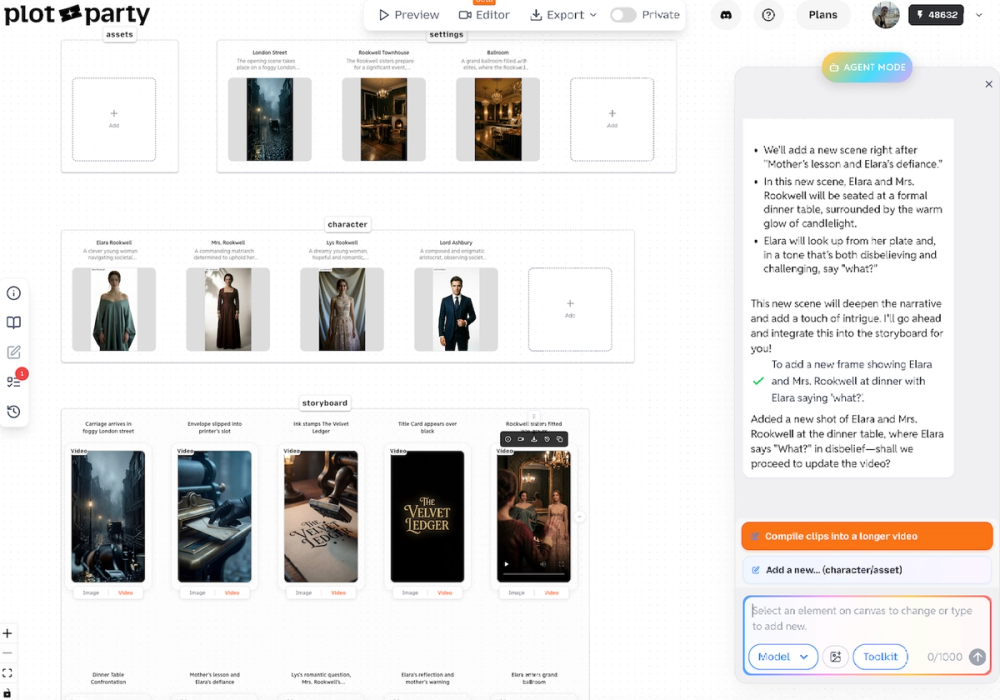Screen dimensions: 1000x700
Task: Open the book/story icon in left sidebar
Action: [13, 323]
